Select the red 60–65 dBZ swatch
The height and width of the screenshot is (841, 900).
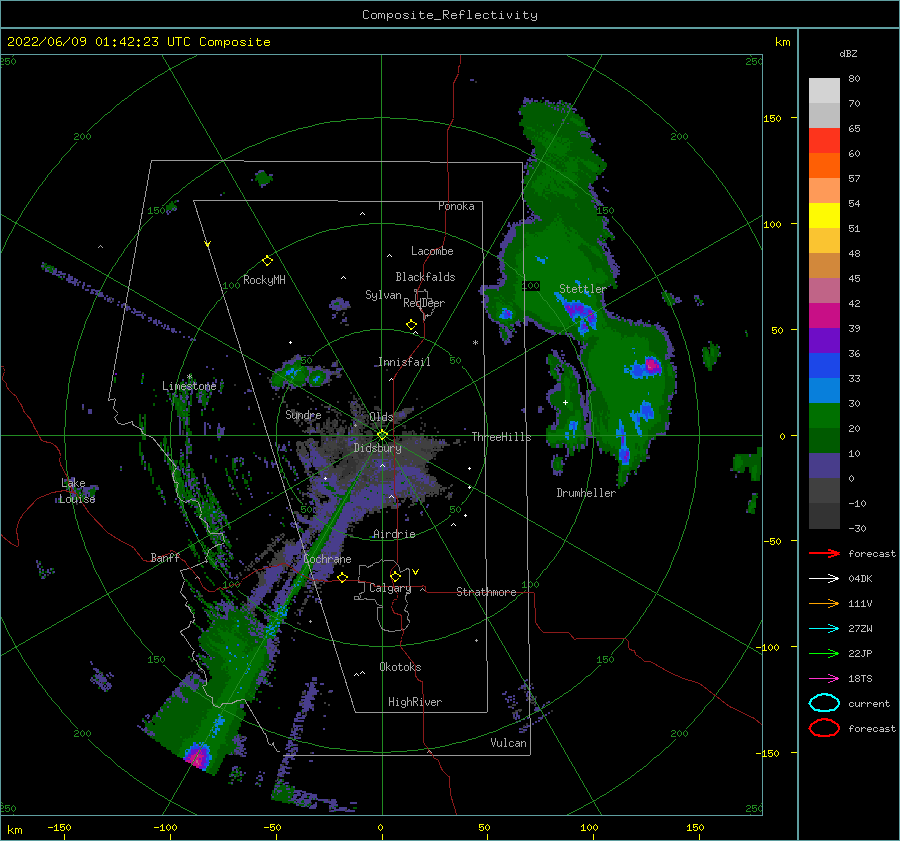(x=824, y=140)
